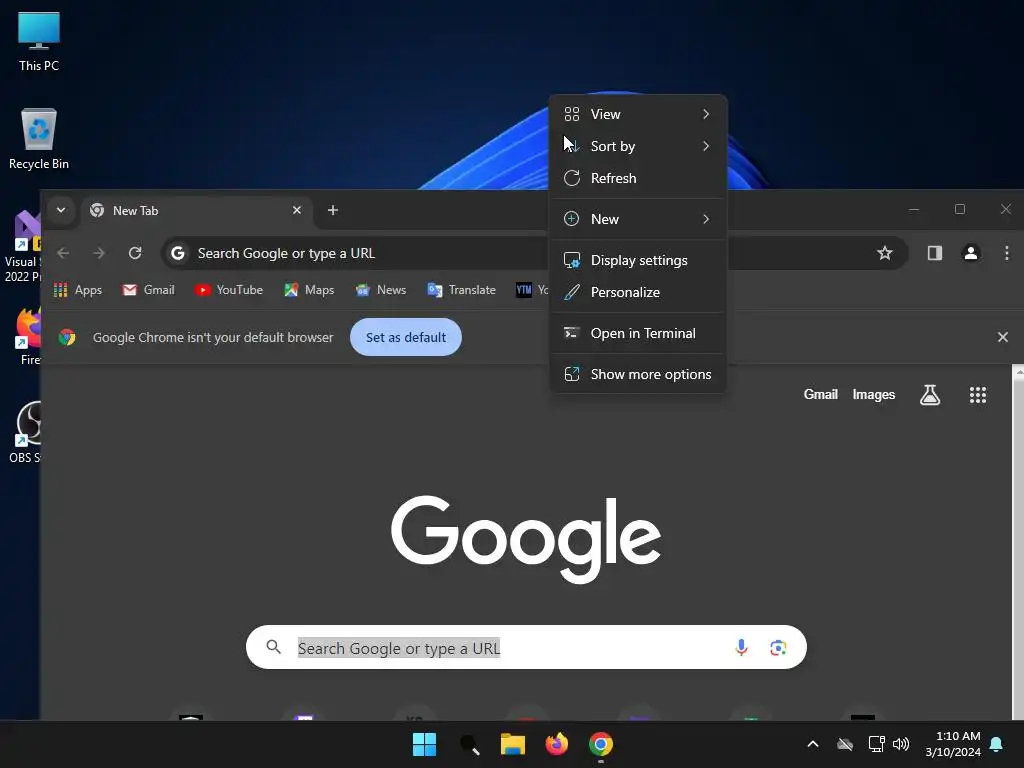Screen dimensions: 1024x768
Task: Switch to Chrome on the taskbar
Action: coord(601,744)
